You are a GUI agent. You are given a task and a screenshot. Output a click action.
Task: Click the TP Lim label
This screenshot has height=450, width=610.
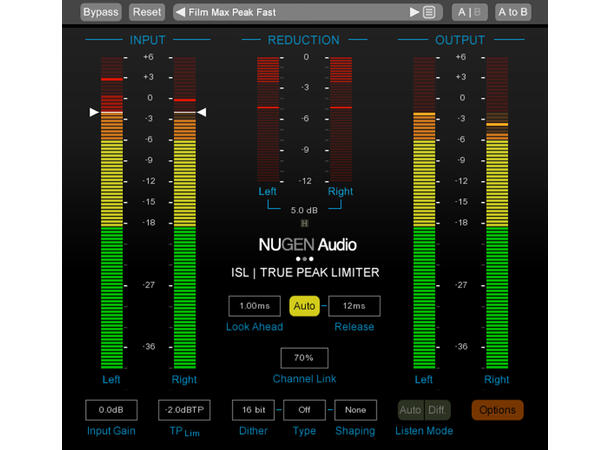[184, 431]
